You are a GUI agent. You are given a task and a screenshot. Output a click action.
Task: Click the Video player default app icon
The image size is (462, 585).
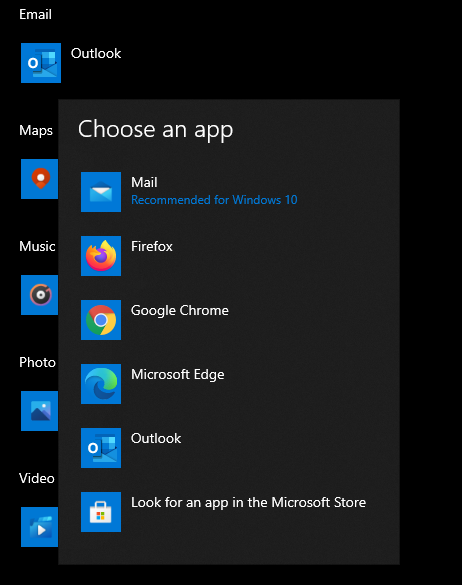40,527
